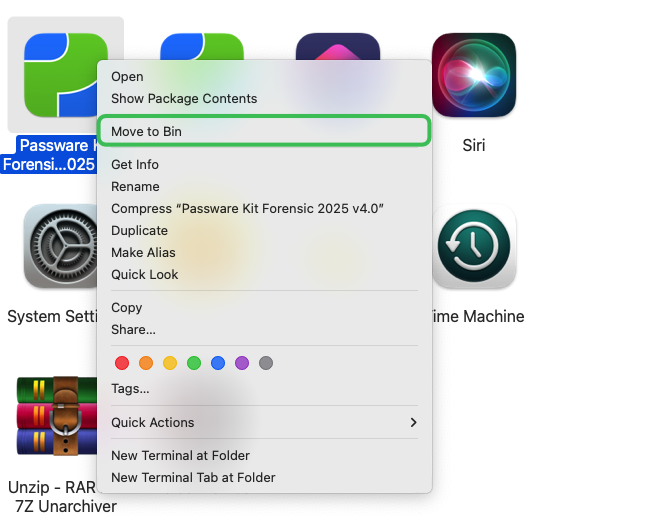Open the Tags… option
The image size is (657, 524).
point(264,389)
